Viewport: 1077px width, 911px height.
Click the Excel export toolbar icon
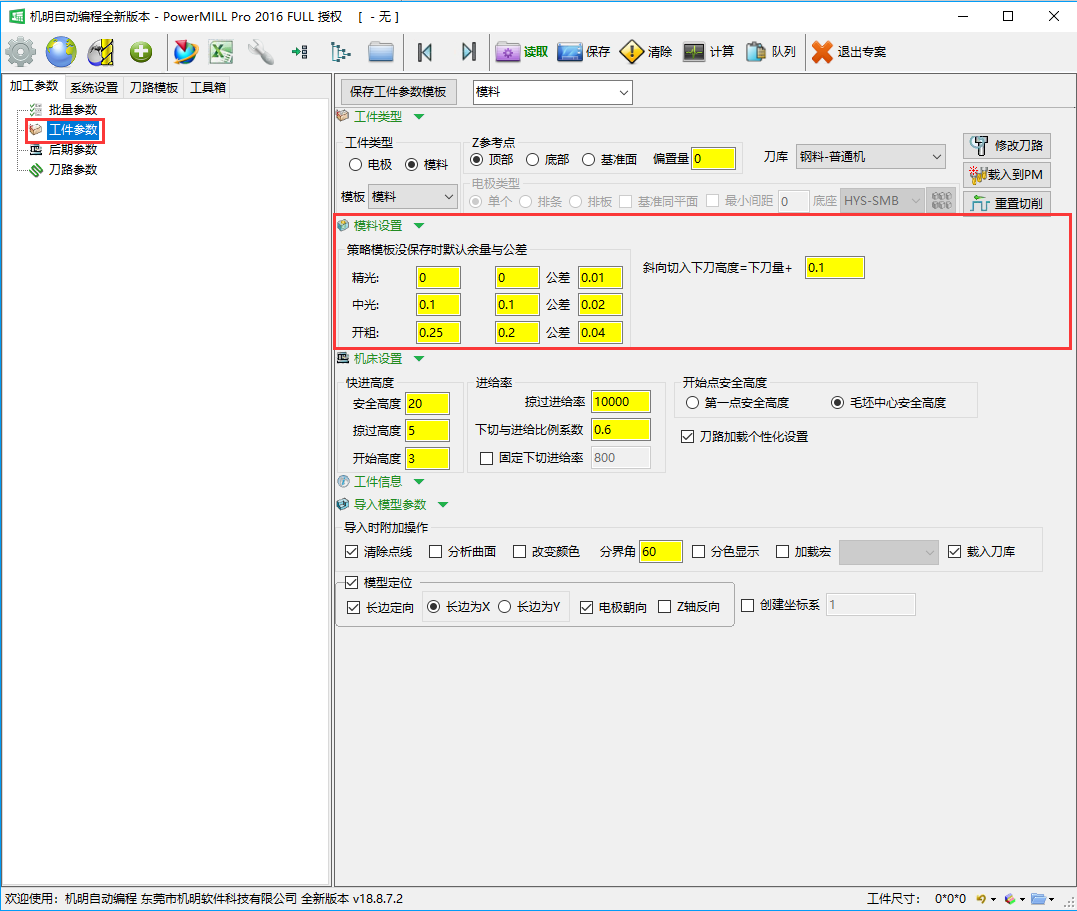[x=221, y=52]
